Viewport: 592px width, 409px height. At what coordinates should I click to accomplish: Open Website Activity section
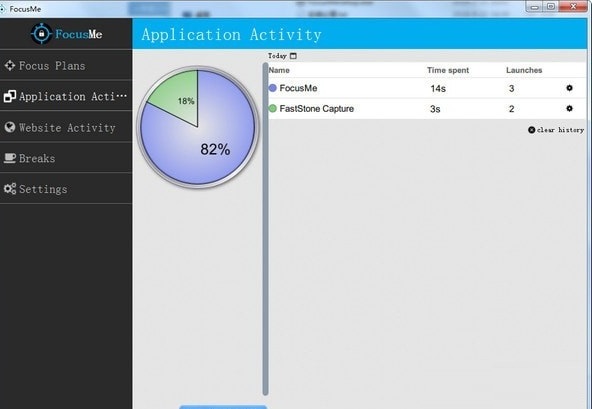pyautogui.click(x=66, y=127)
